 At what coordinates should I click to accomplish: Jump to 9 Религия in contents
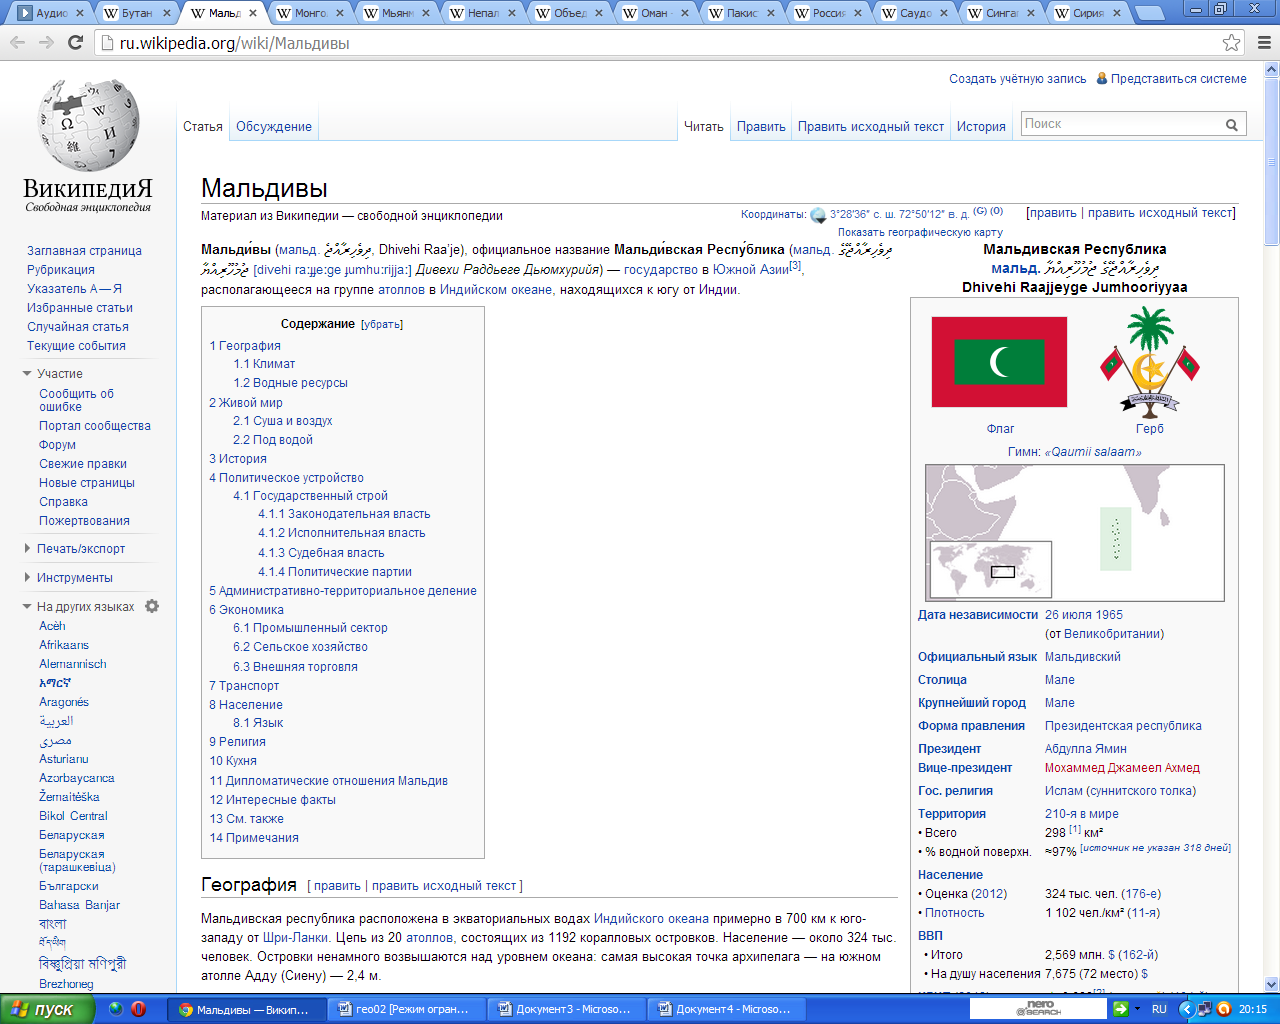click(237, 741)
